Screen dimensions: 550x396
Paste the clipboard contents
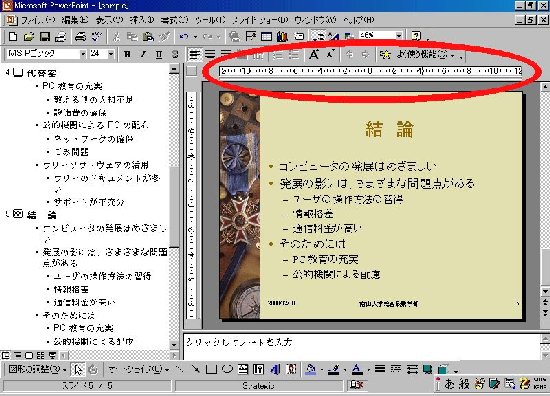pos(148,36)
